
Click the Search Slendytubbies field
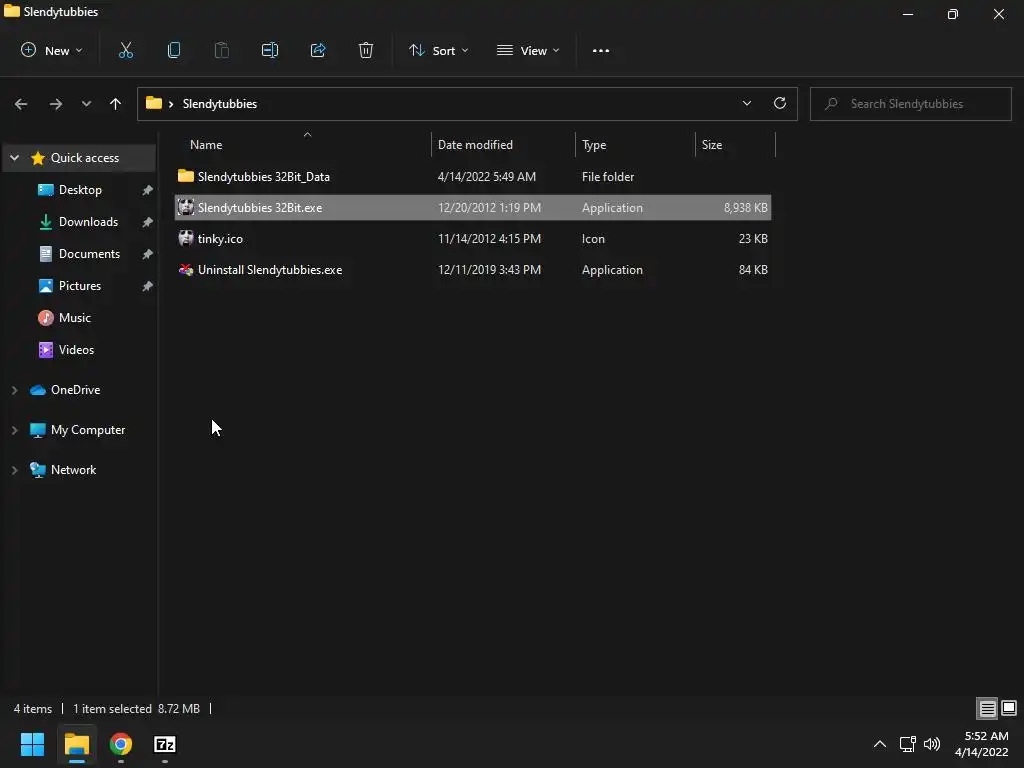pyautogui.click(x=910, y=104)
